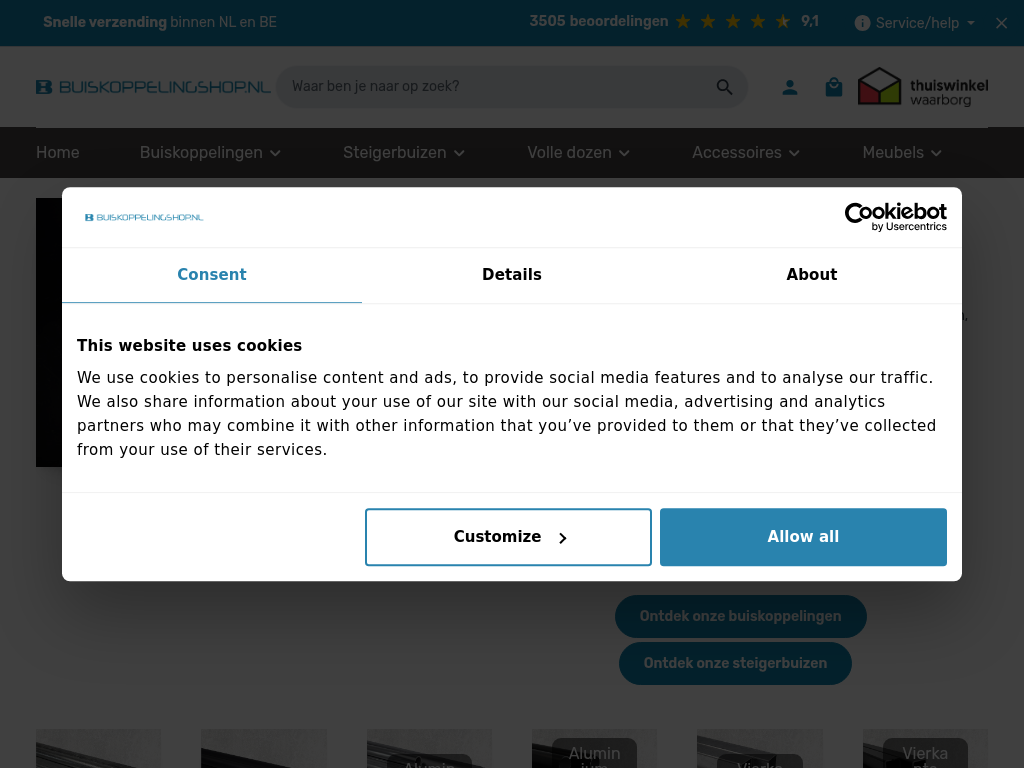
Task: Click the search input field
Action: tap(495, 87)
